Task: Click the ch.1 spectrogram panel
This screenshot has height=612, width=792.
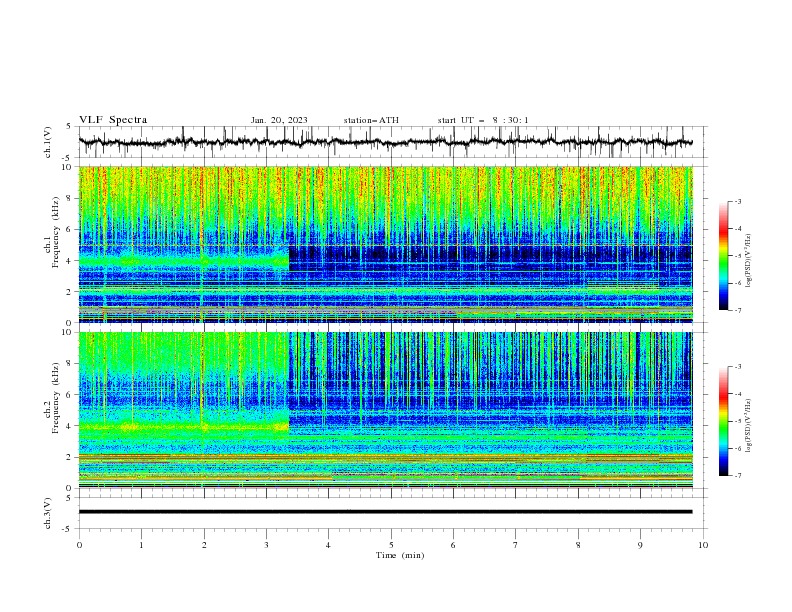Action: 385,244
